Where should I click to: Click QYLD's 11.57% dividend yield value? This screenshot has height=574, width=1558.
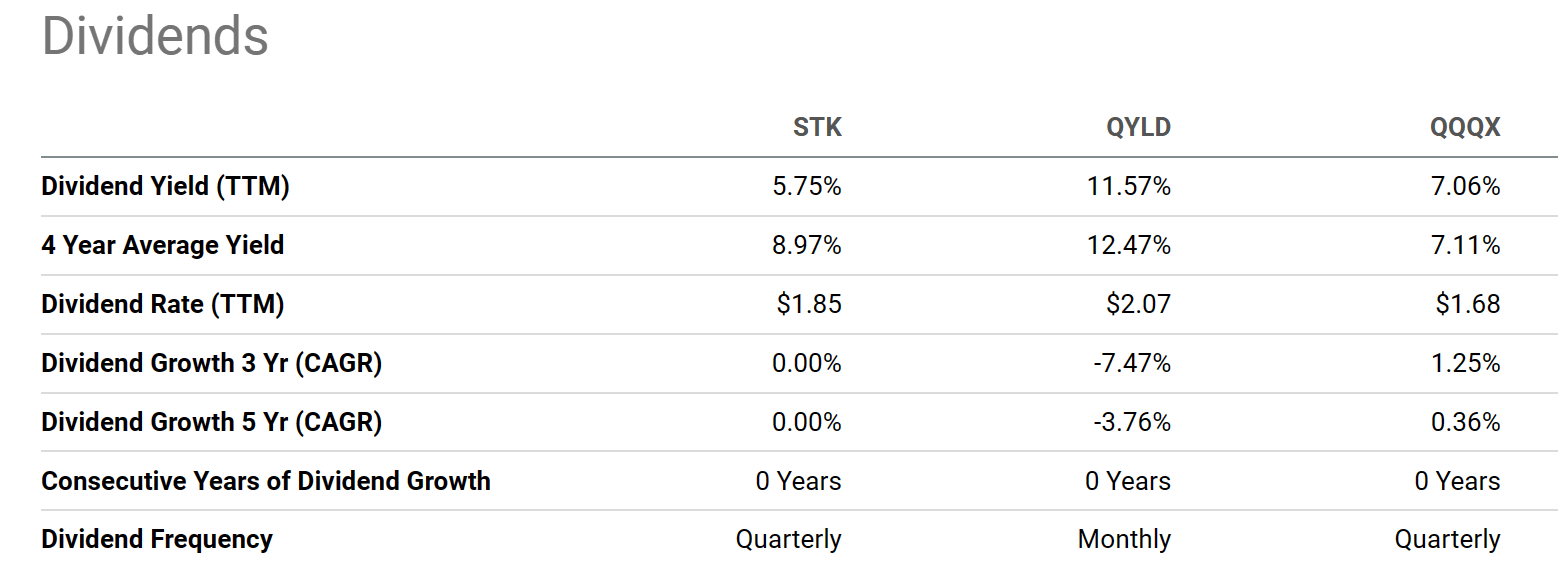pos(1131,186)
